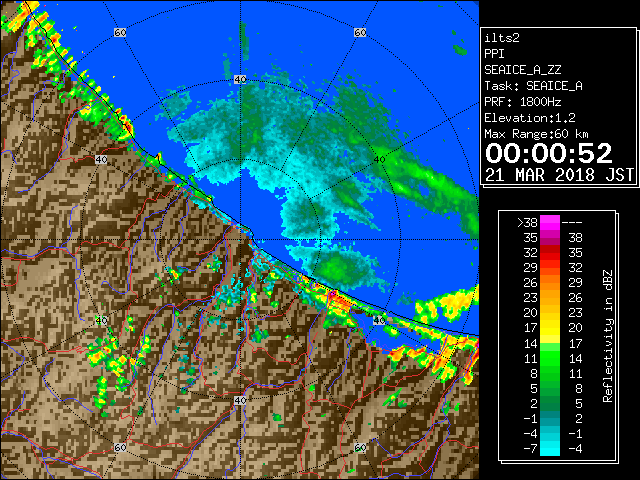Click the 'ilts2' radar name text
This screenshot has height=480, width=640.
click(502, 38)
